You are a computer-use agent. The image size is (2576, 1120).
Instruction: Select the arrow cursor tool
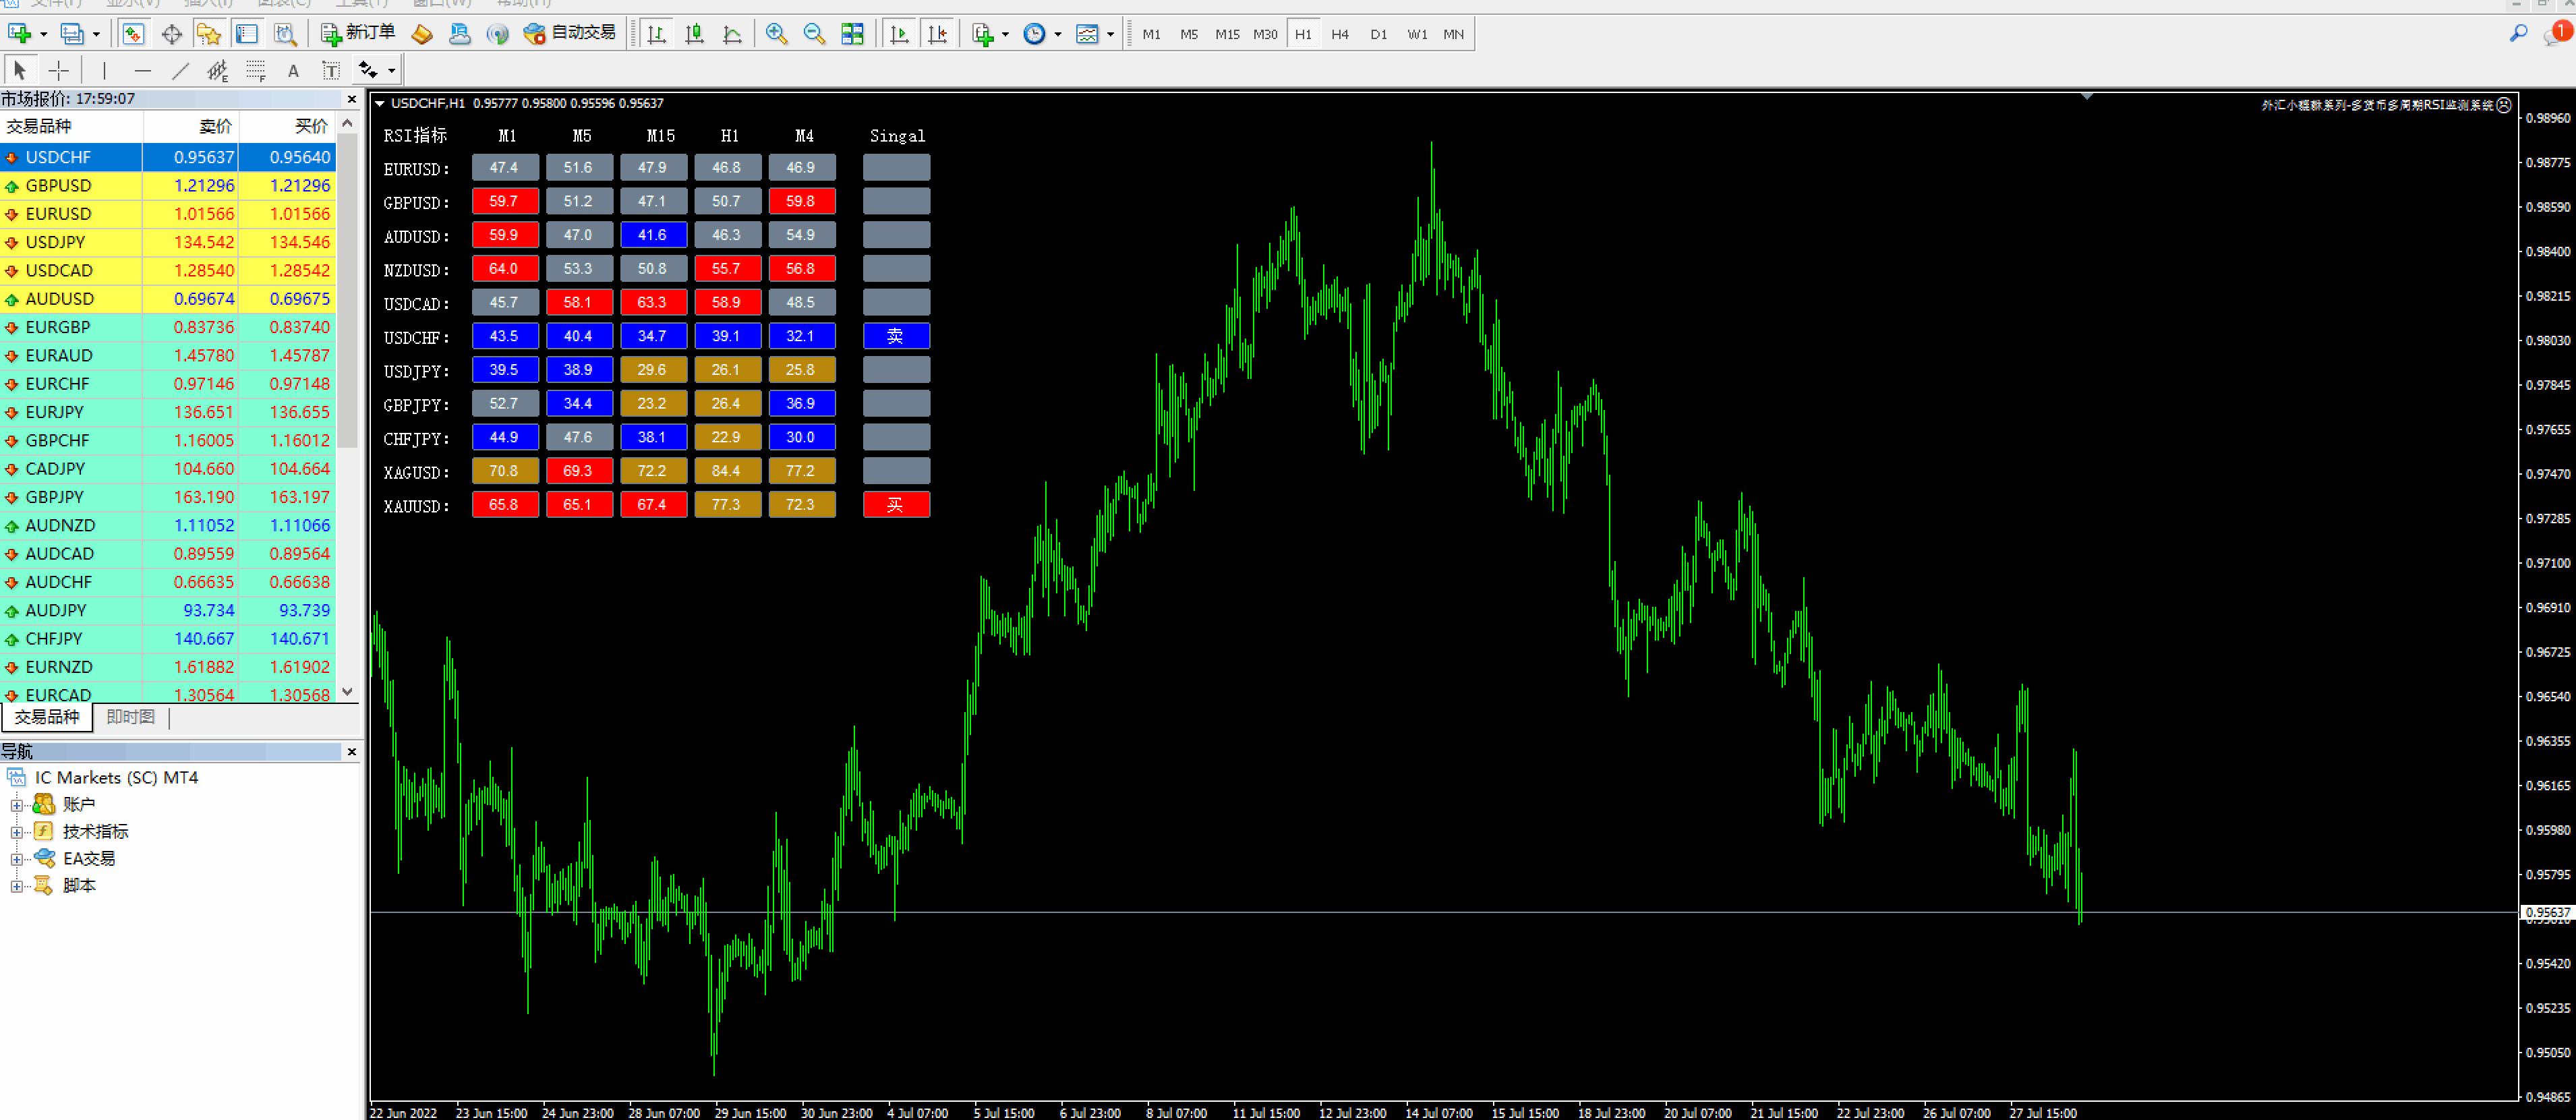tap(20, 70)
